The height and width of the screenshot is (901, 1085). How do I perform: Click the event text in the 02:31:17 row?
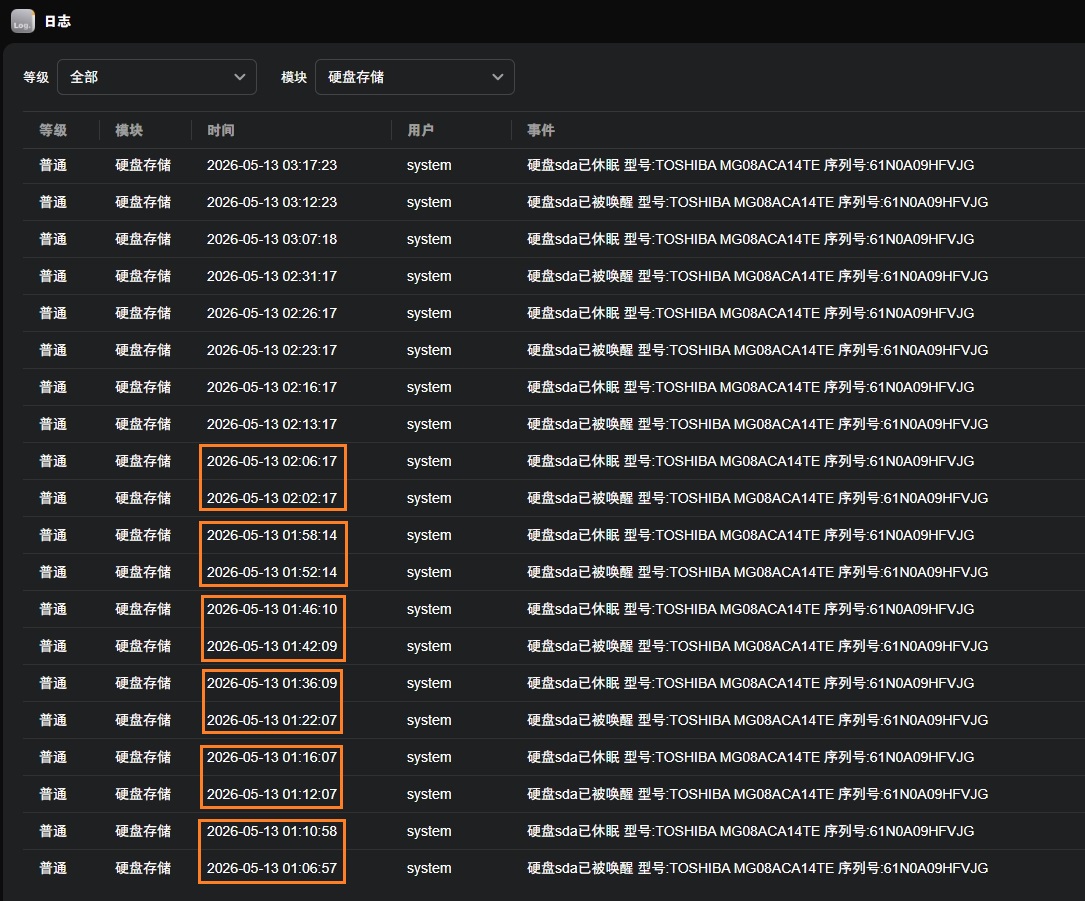[x=758, y=276]
